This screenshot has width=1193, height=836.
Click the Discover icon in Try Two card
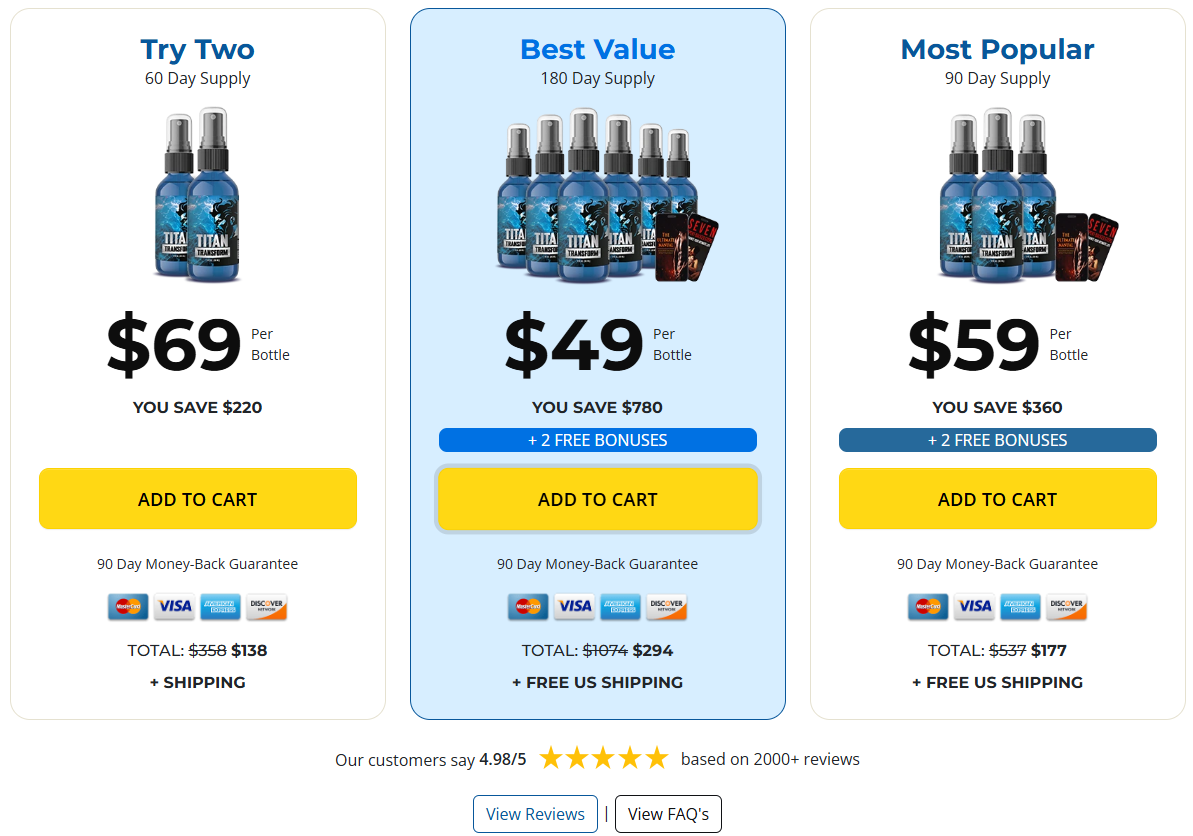[267, 606]
